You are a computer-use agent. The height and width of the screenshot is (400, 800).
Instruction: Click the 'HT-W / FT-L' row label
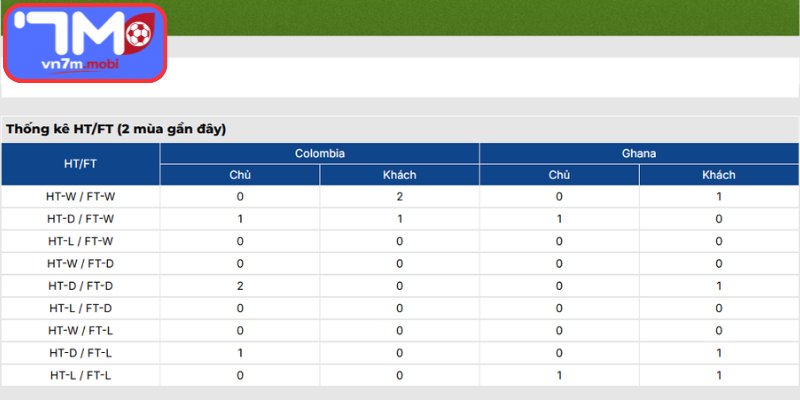click(x=81, y=331)
